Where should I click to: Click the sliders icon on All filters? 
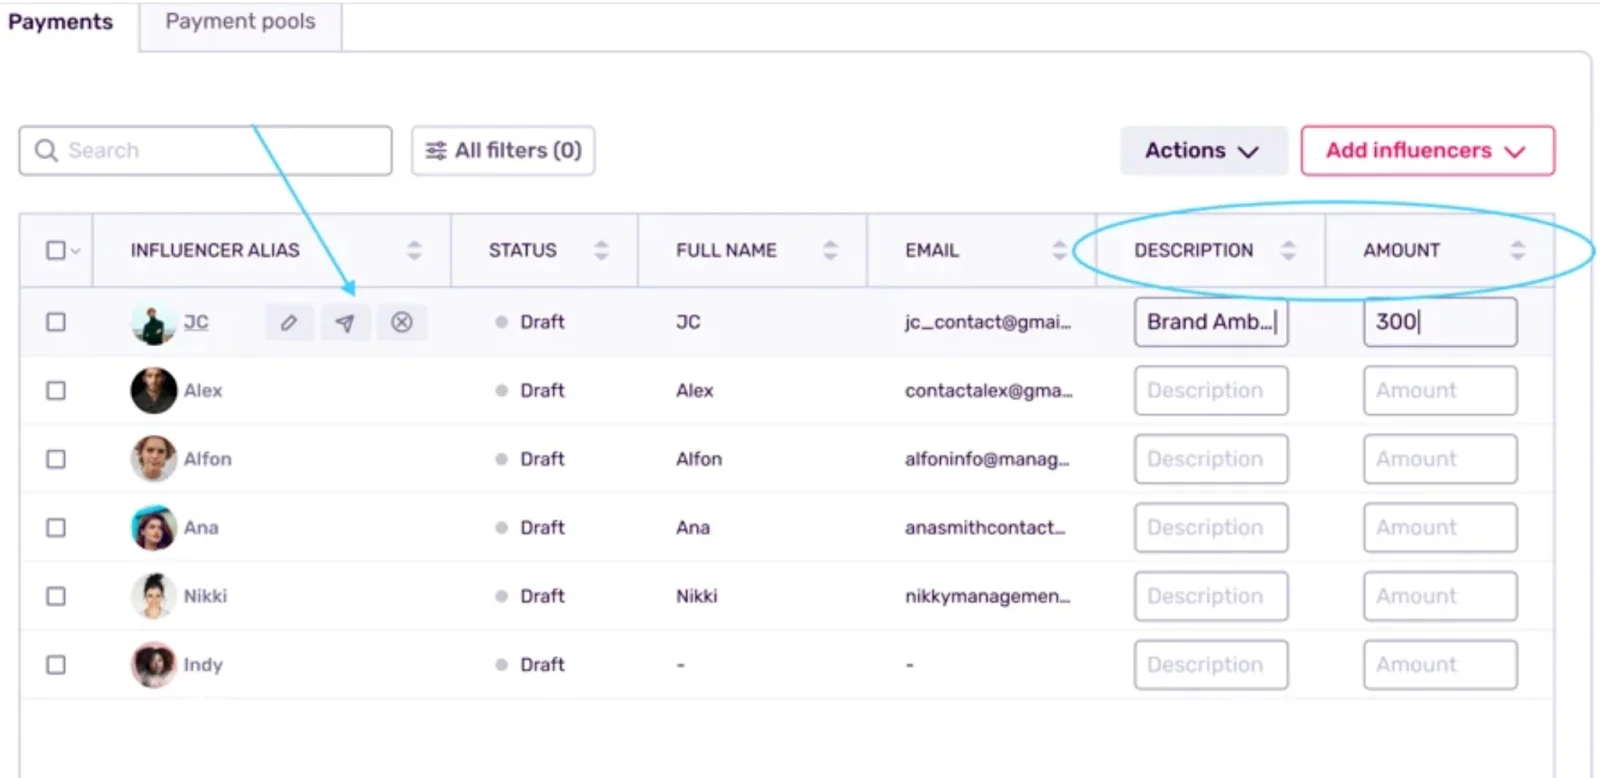[436, 150]
